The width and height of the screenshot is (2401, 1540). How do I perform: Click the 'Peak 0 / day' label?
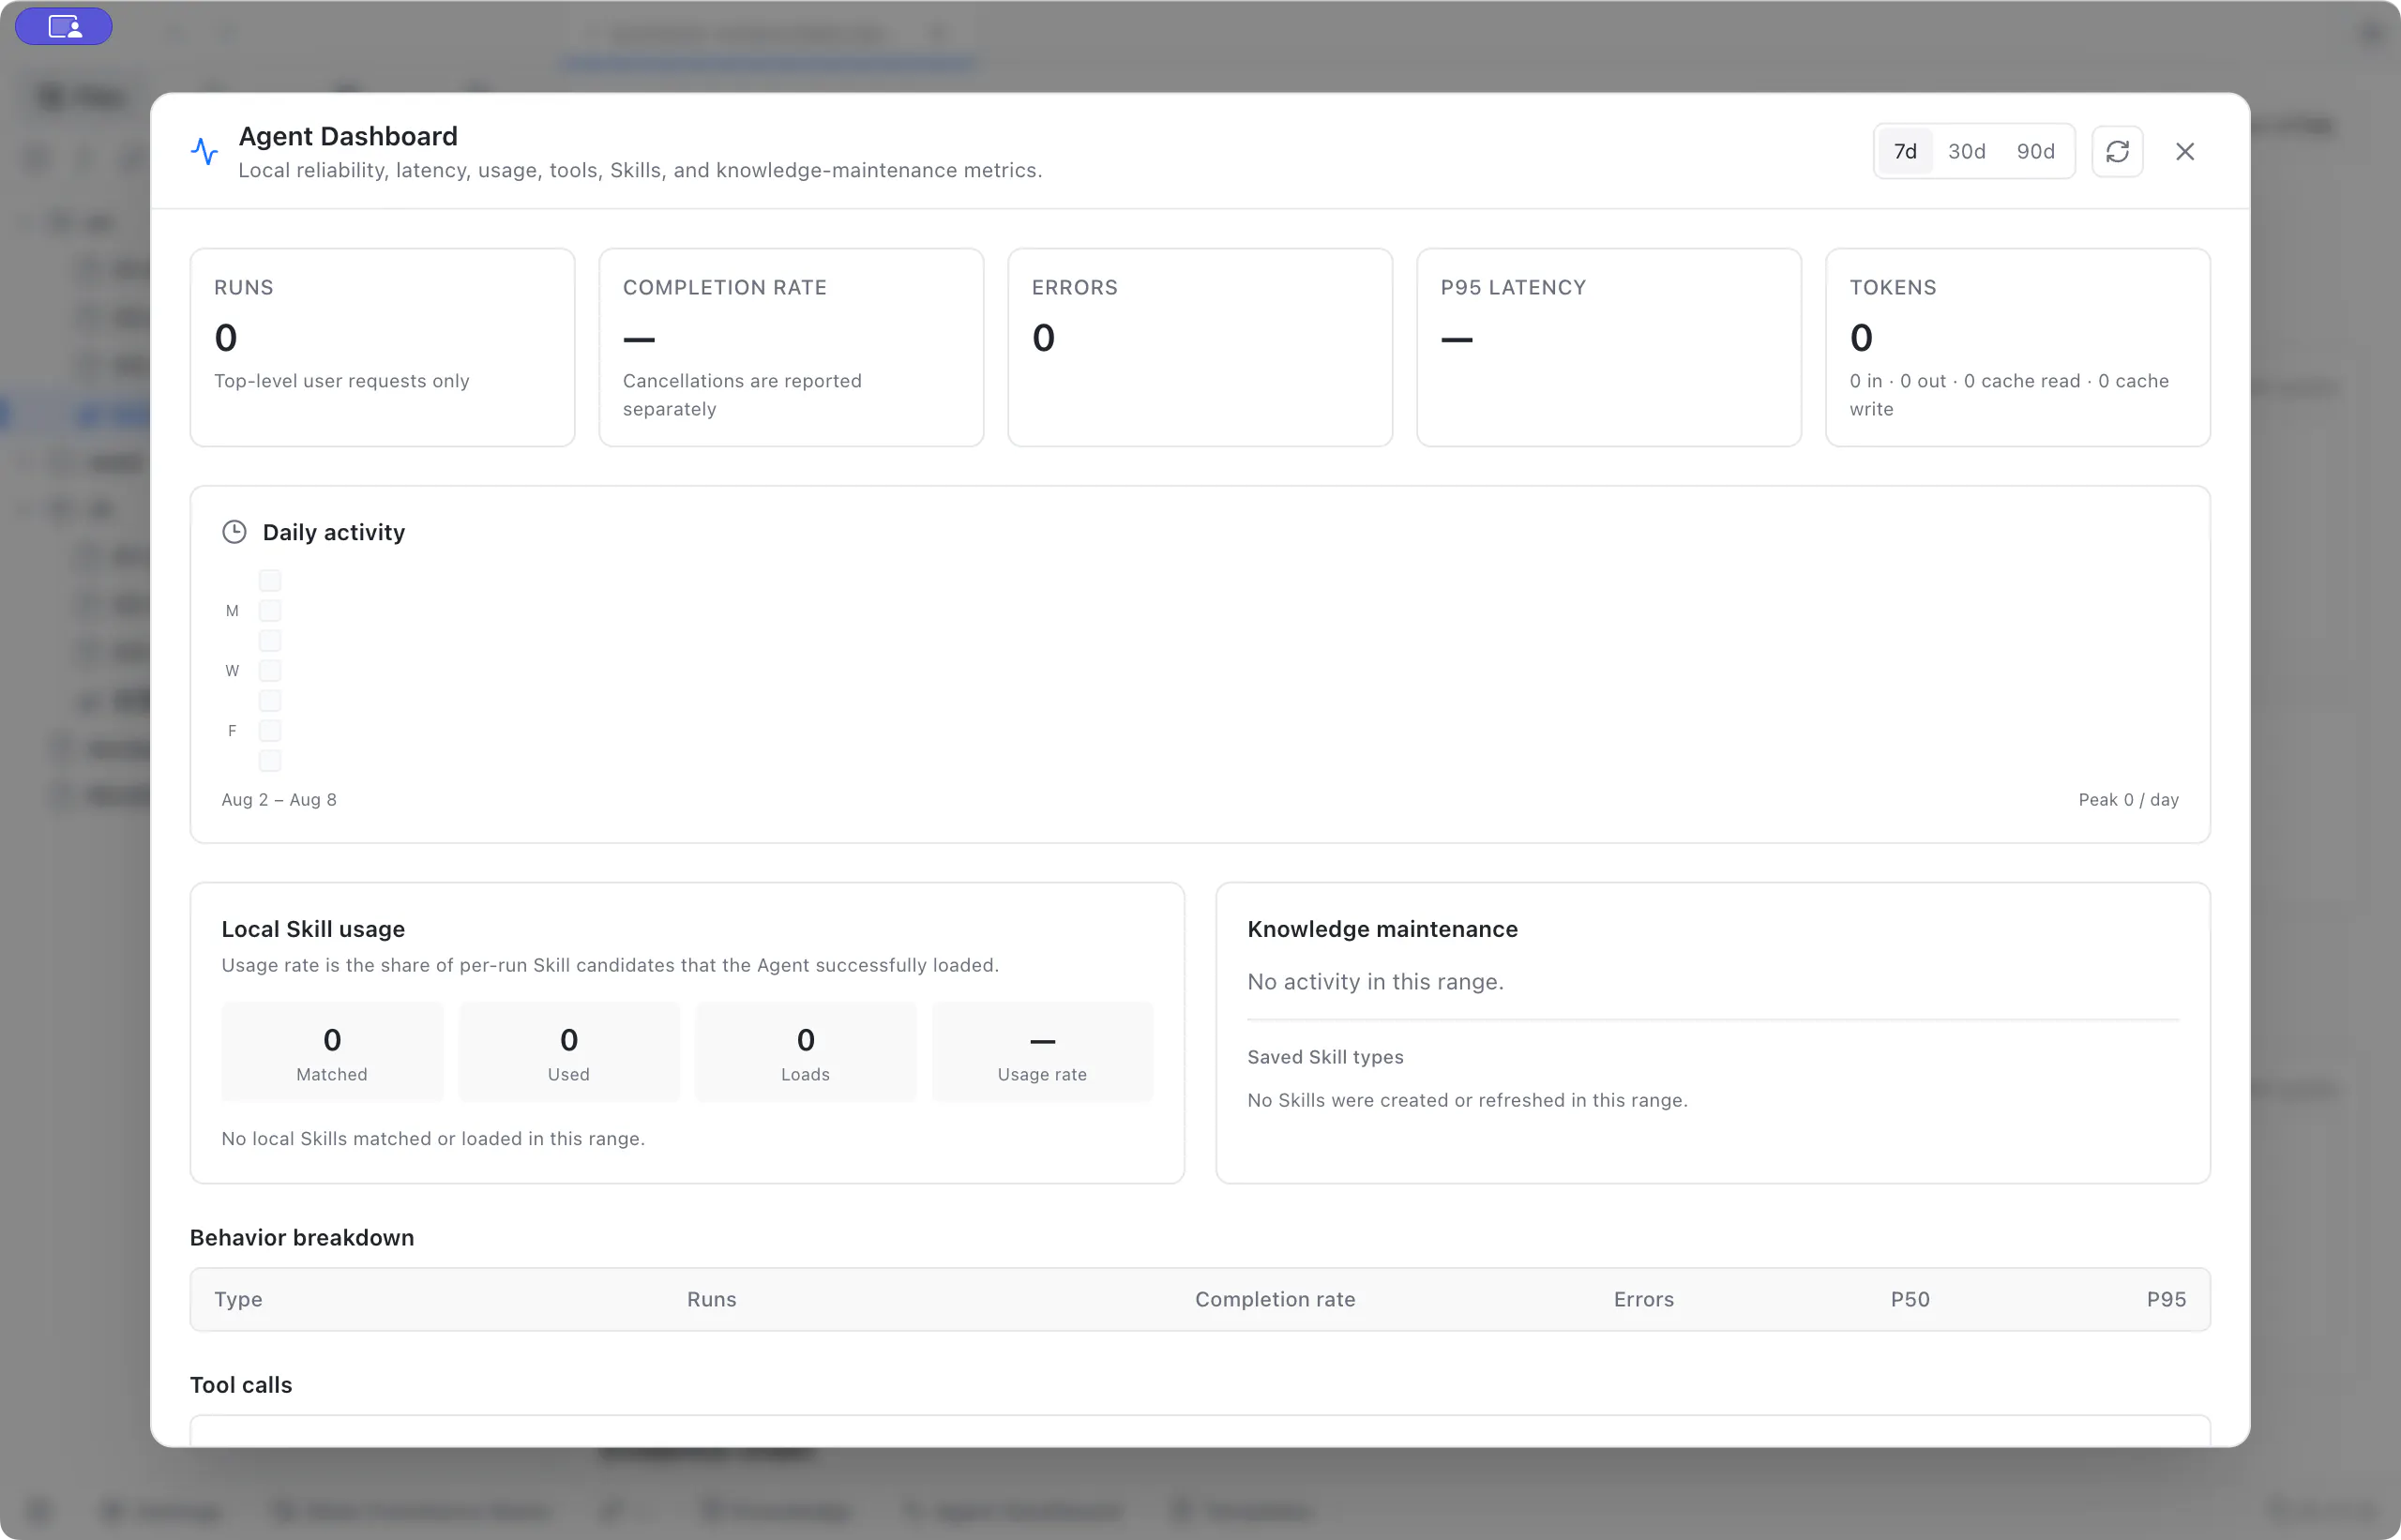pos(2128,799)
